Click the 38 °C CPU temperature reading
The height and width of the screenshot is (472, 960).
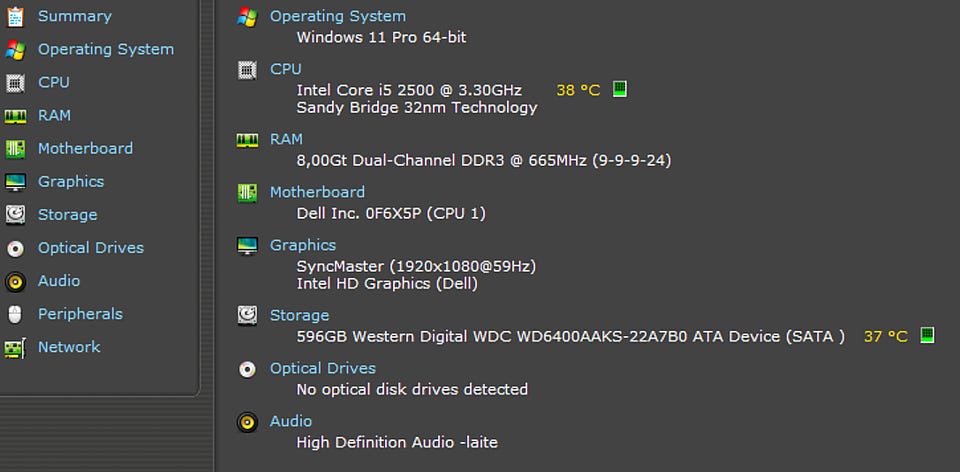pyautogui.click(x=578, y=91)
